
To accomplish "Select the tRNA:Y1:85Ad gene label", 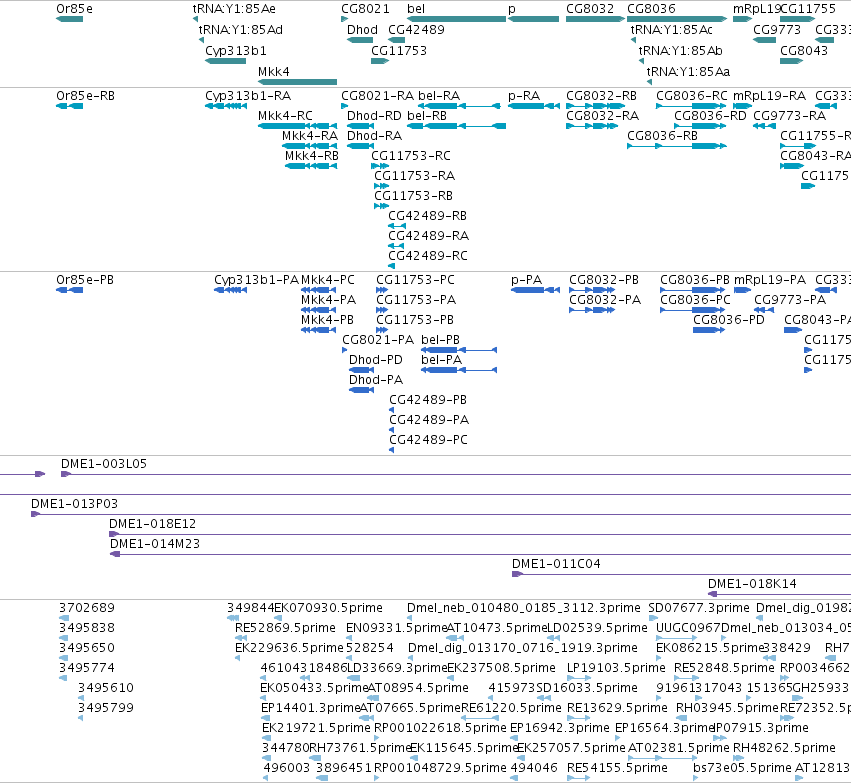I will click(240, 30).
